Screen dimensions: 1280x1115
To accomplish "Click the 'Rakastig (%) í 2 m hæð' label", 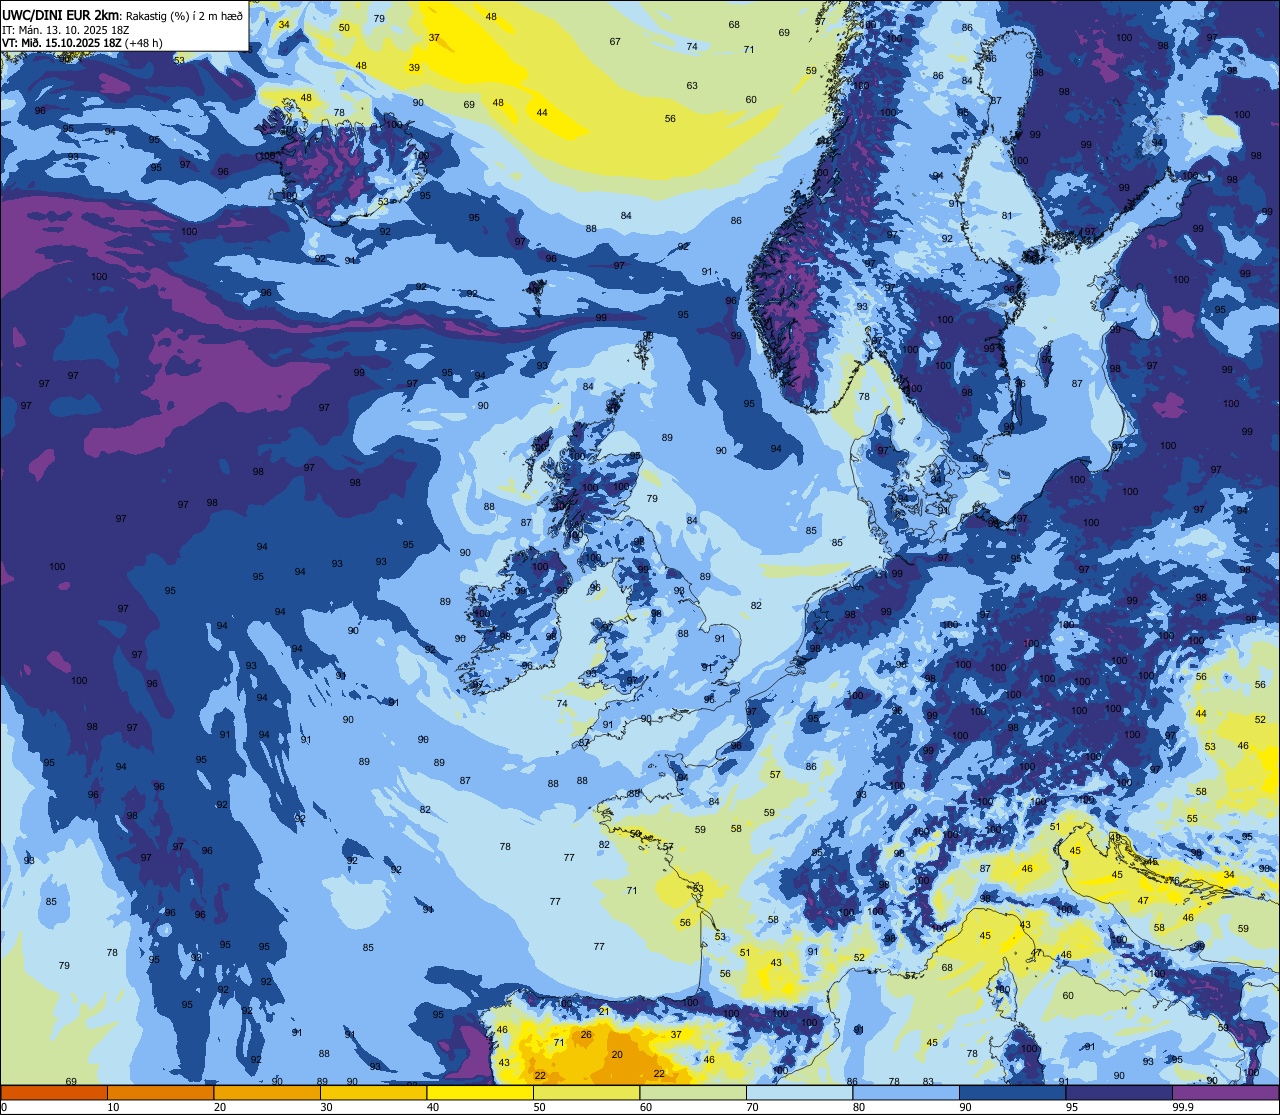I will (x=184, y=16).
